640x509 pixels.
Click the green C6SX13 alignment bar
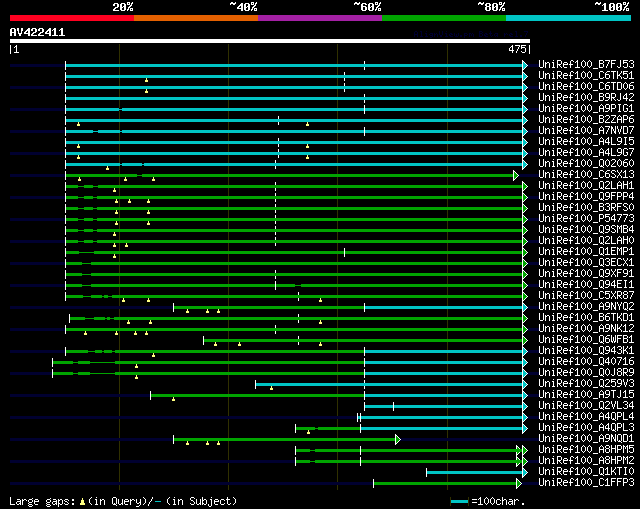[289, 176]
